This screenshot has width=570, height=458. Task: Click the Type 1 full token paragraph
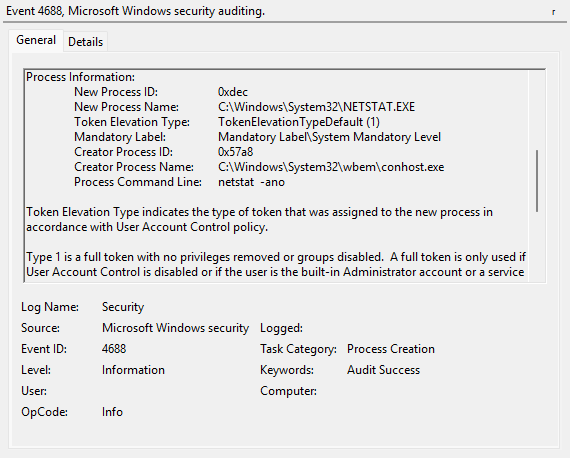276,265
